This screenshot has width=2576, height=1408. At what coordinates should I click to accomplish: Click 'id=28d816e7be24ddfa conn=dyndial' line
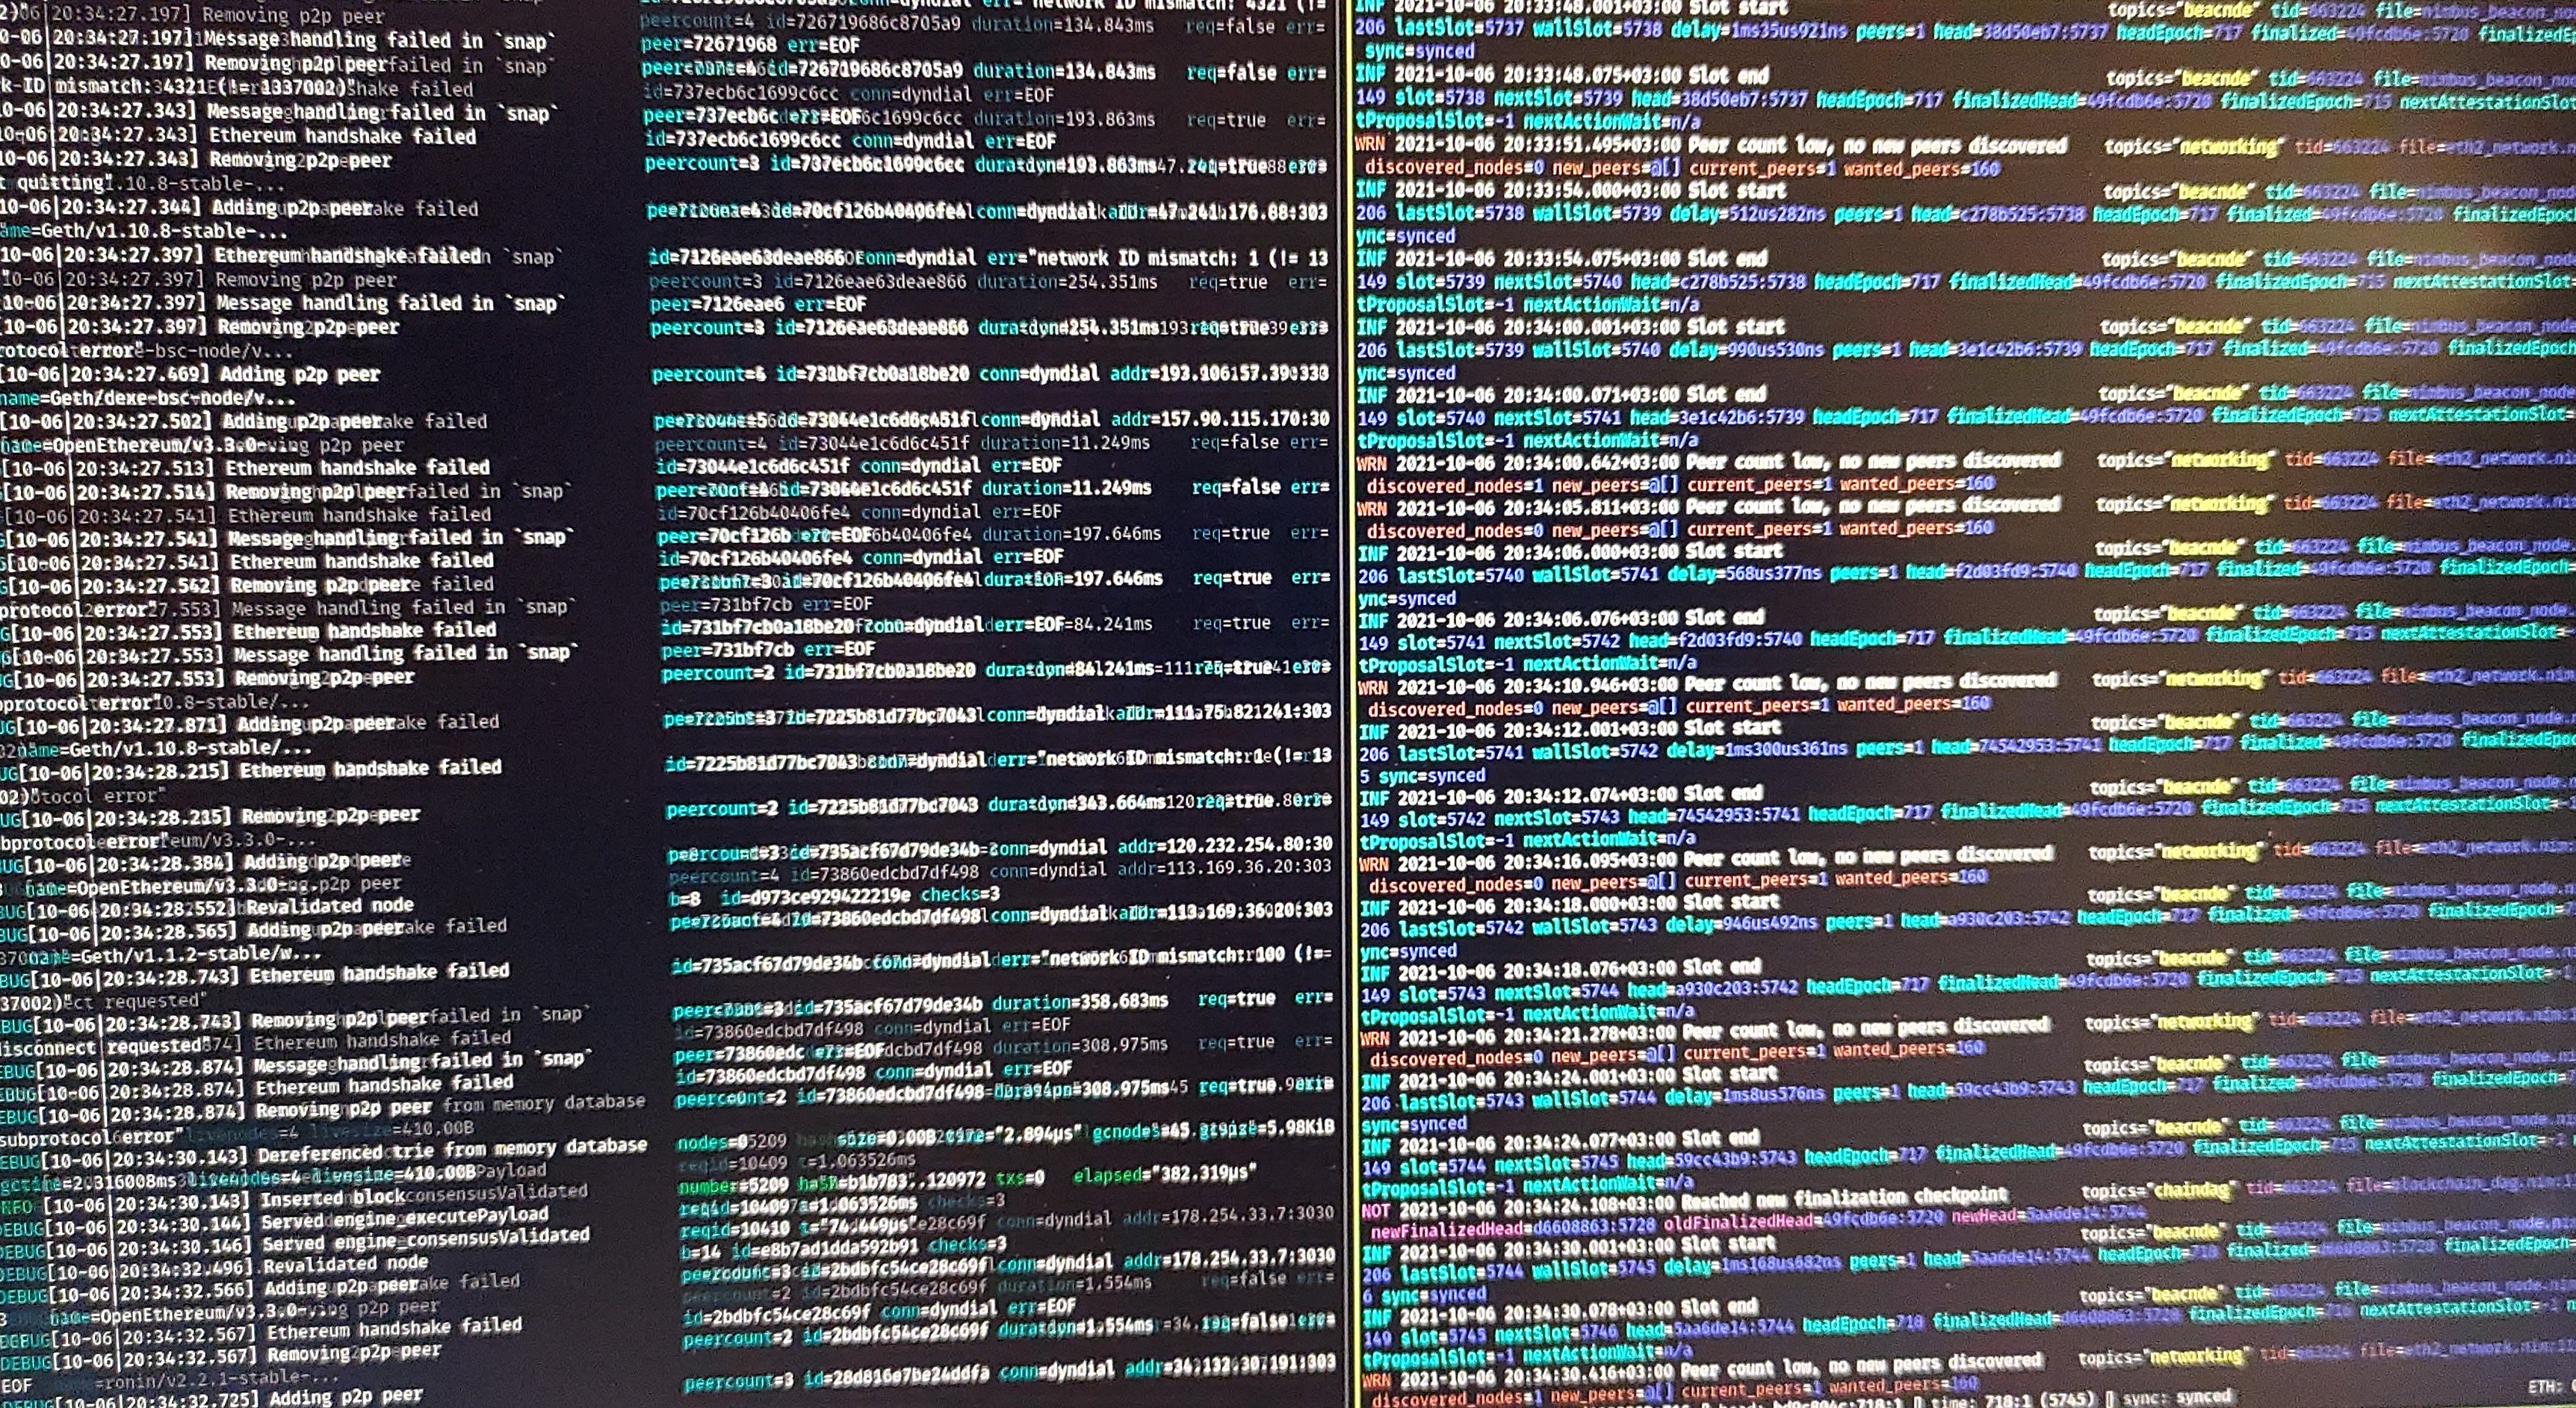click(x=959, y=1374)
